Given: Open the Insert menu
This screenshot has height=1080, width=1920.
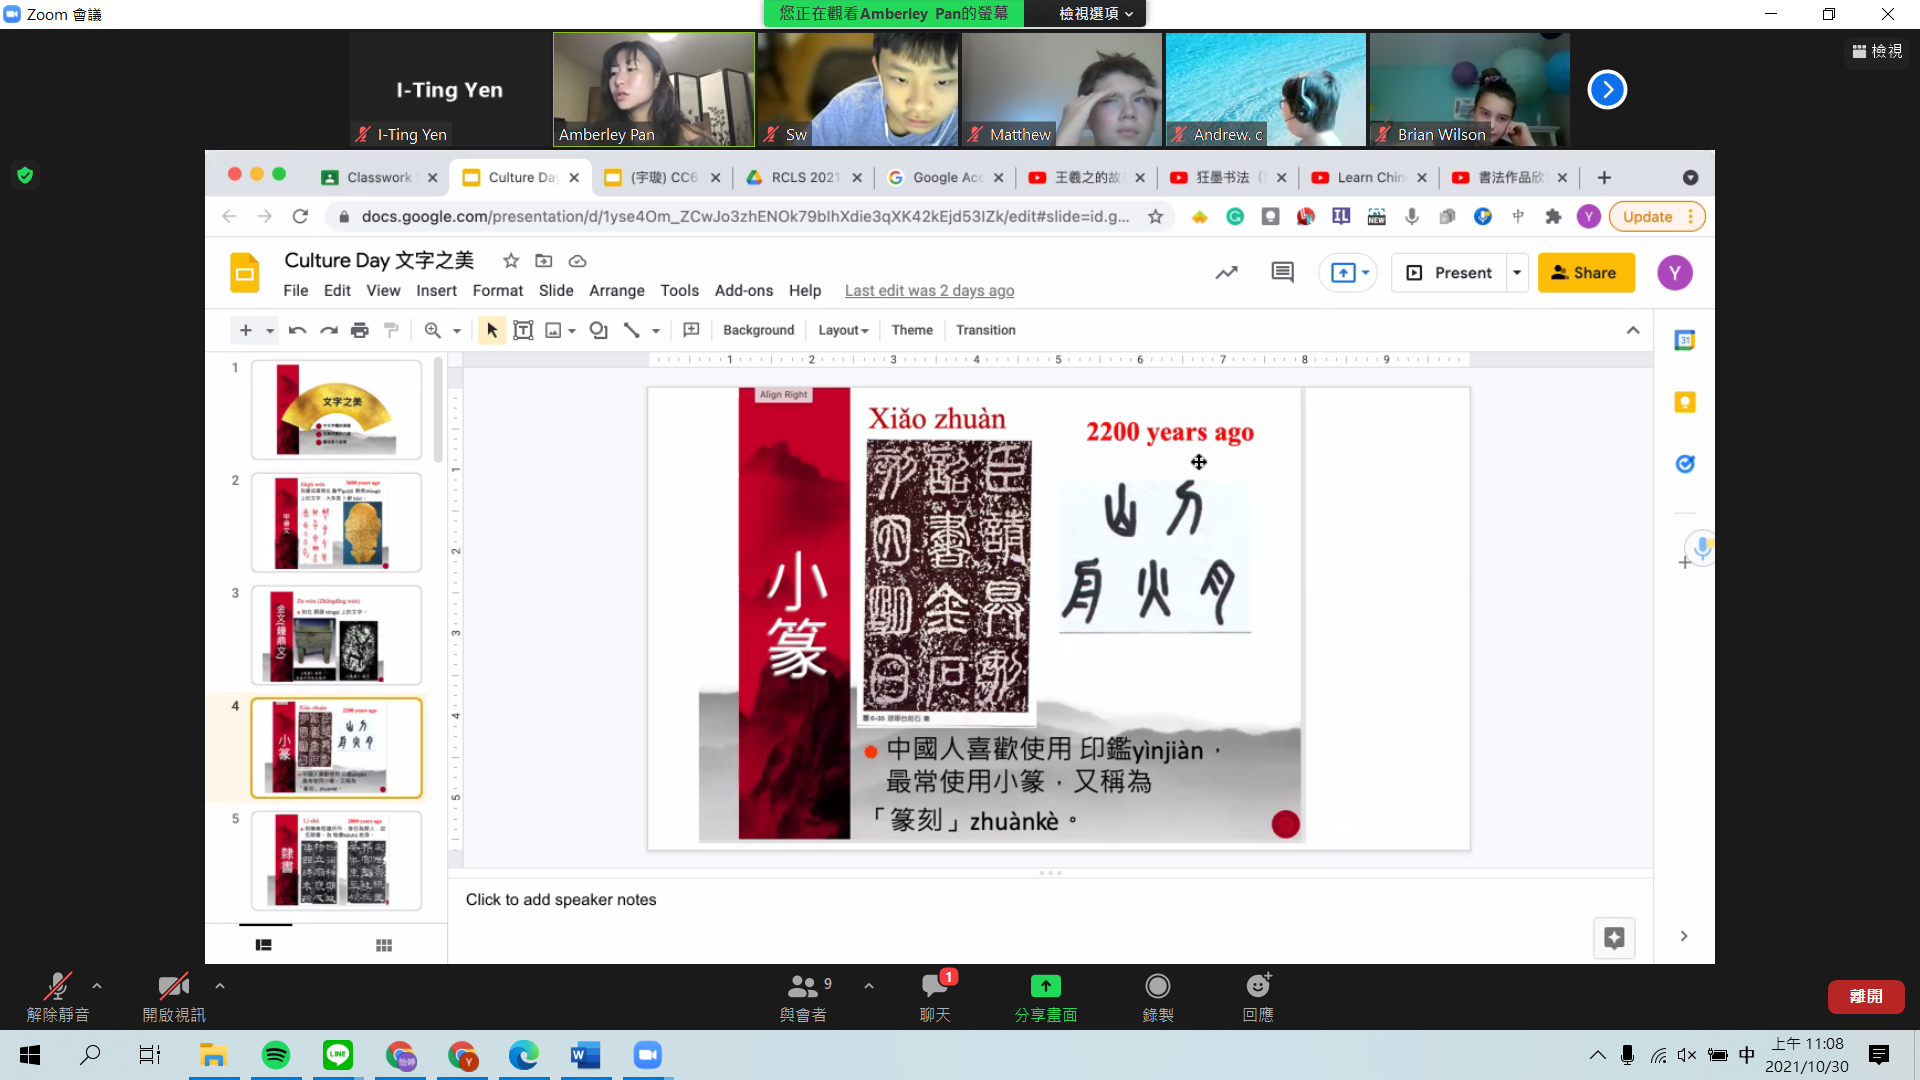Looking at the screenshot, I should [437, 290].
